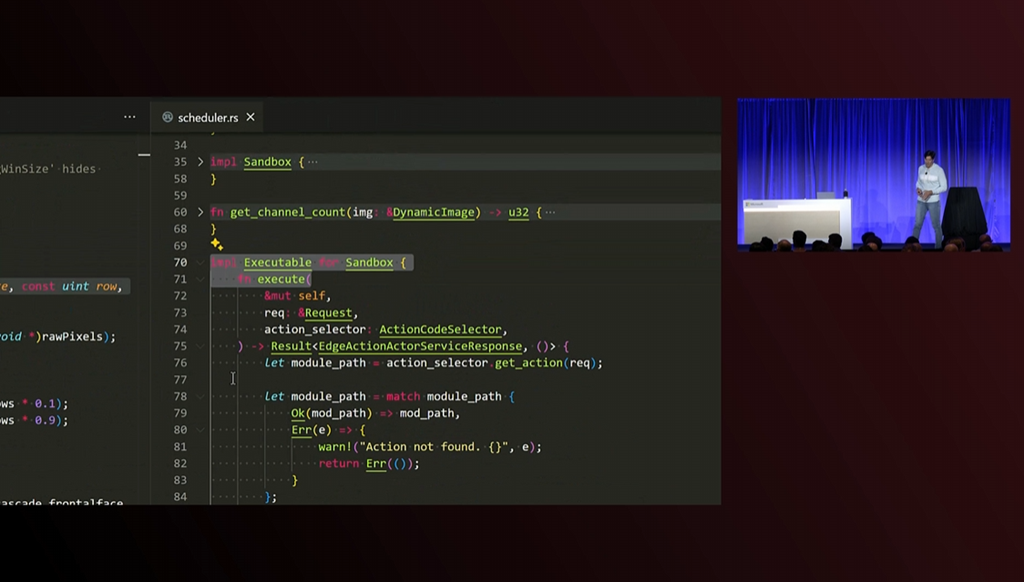
Task: Open the scheduler.rs editor tab
Action: pos(208,118)
